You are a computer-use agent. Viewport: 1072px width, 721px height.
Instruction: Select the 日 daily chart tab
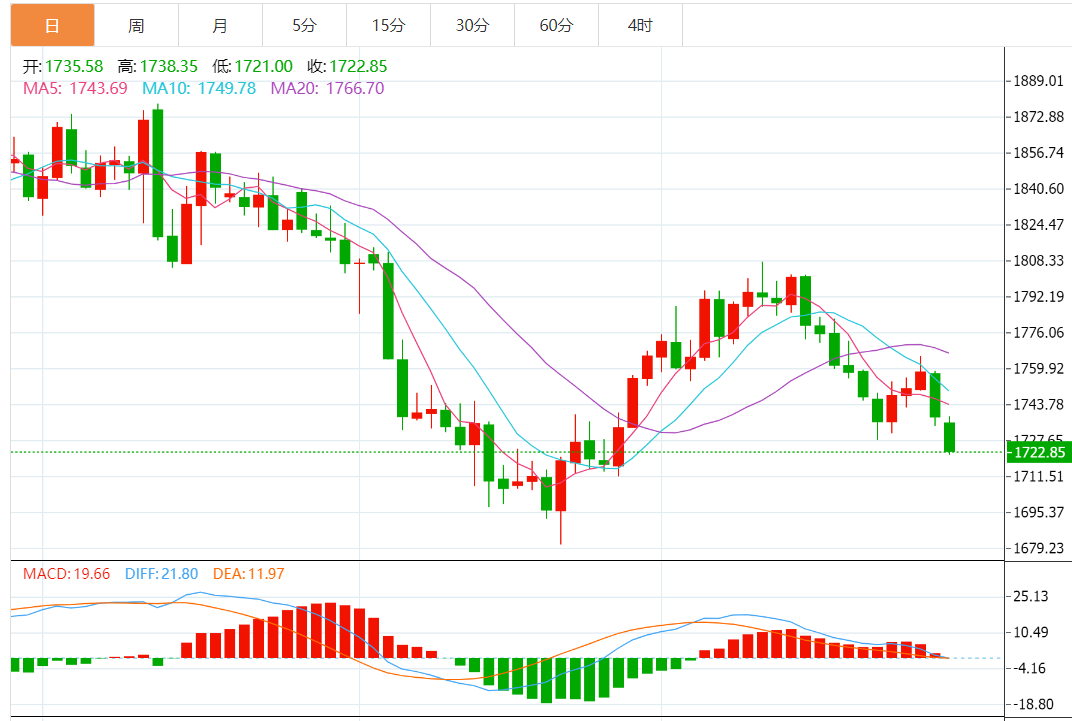(53, 25)
